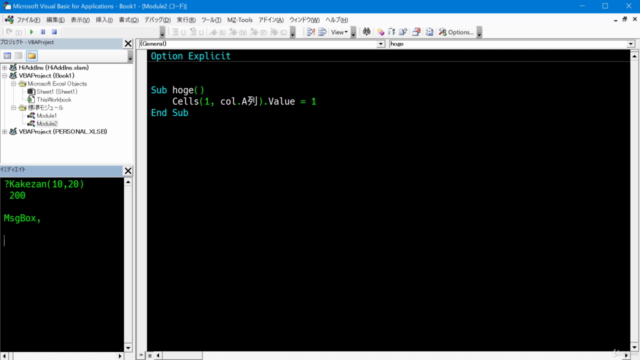640x360 pixels.
Task: Expand VBAProject (PERSONAL.XLSB) node
Action: pyautogui.click(x=4, y=131)
